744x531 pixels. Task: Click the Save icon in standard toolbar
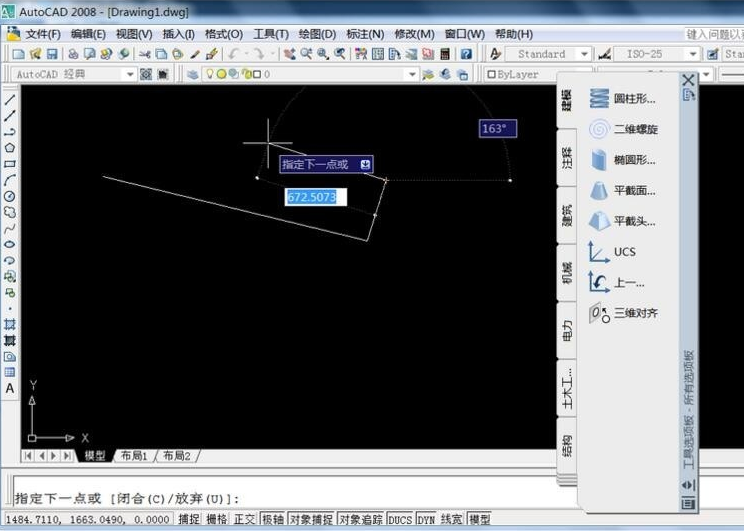[52, 54]
